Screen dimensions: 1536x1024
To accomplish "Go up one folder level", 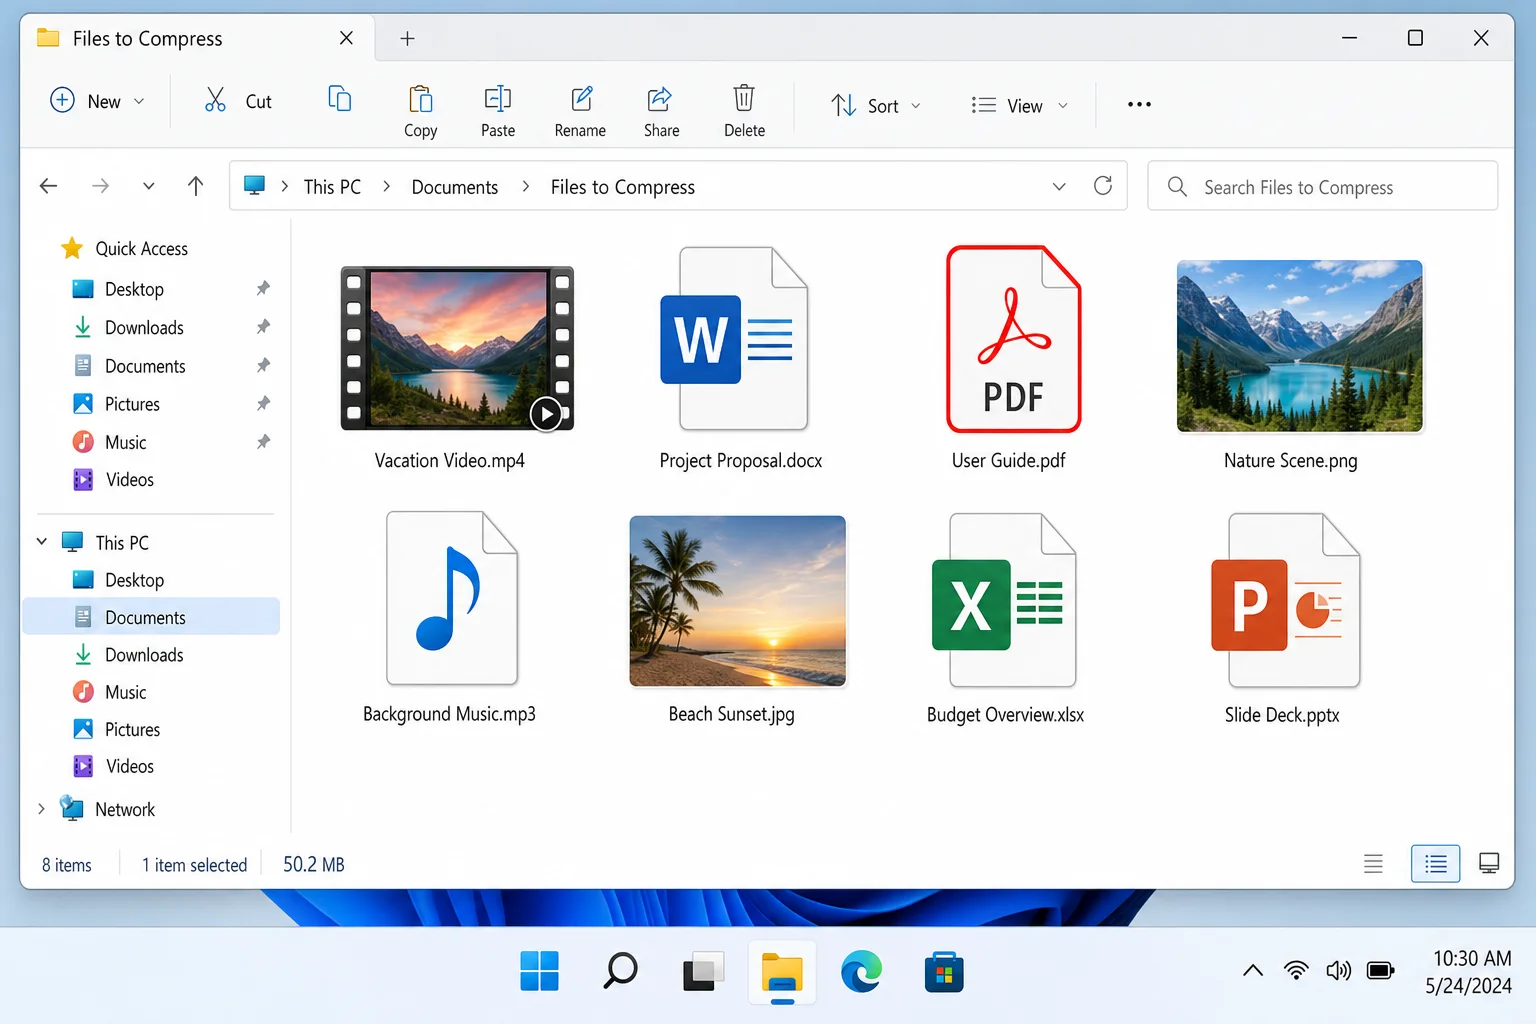I will [196, 186].
